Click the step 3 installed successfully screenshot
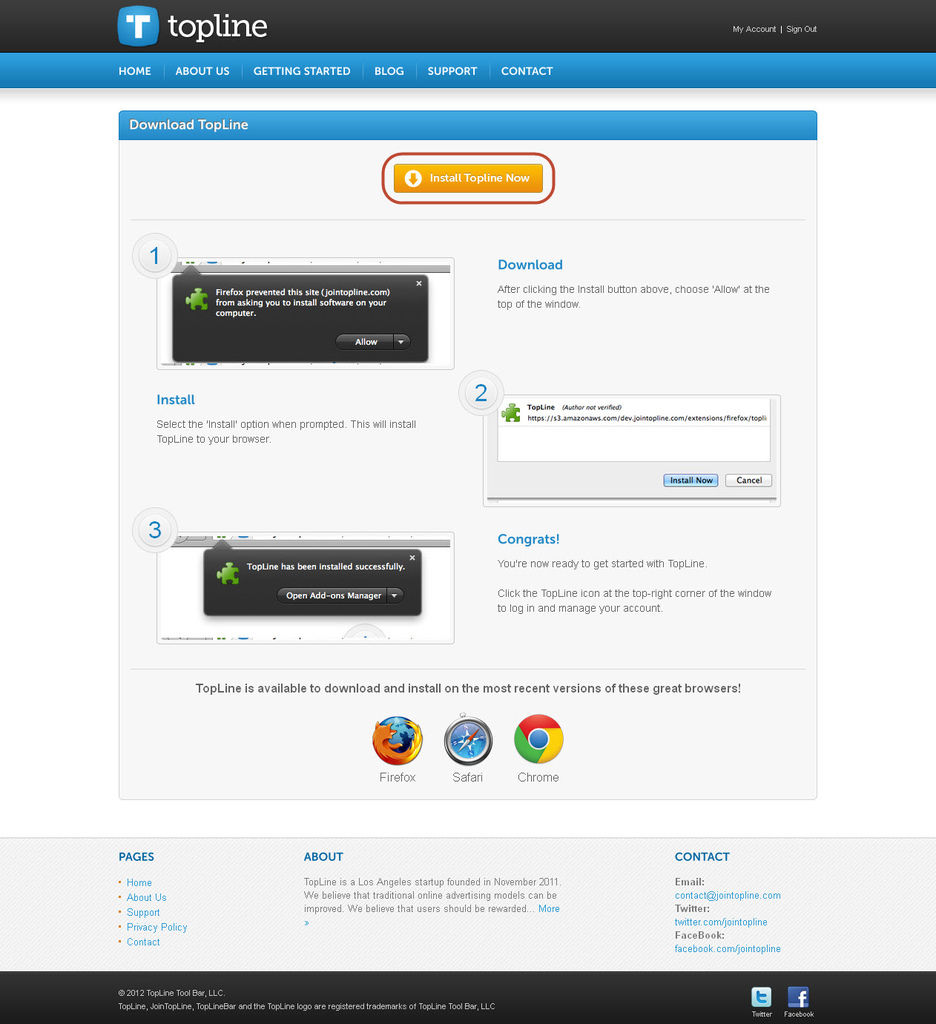Screen dimensions: 936x1024 tap(306, 588)
